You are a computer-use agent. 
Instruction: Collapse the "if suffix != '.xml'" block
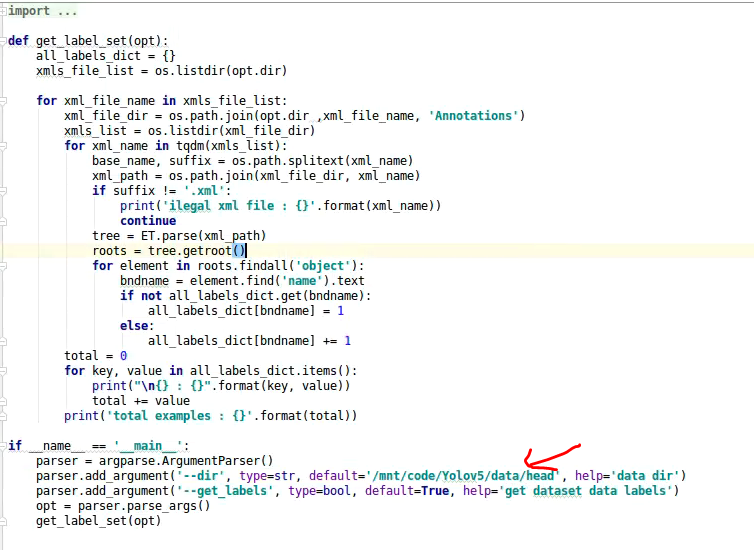3,191
